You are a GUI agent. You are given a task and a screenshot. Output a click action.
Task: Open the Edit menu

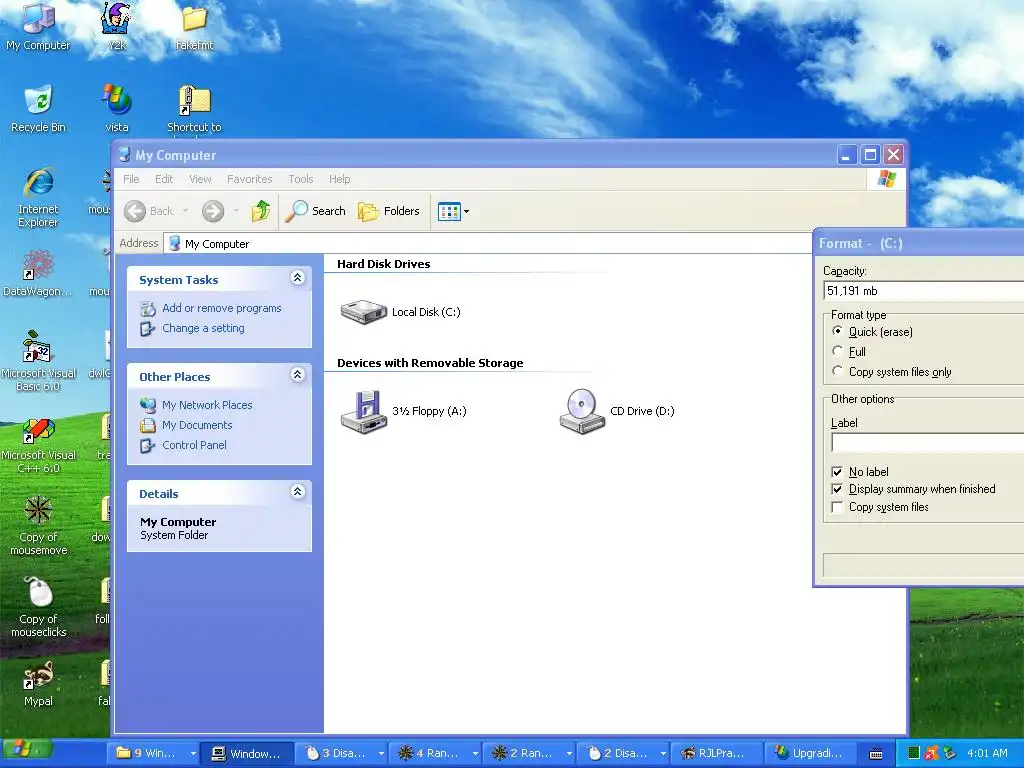164,179
